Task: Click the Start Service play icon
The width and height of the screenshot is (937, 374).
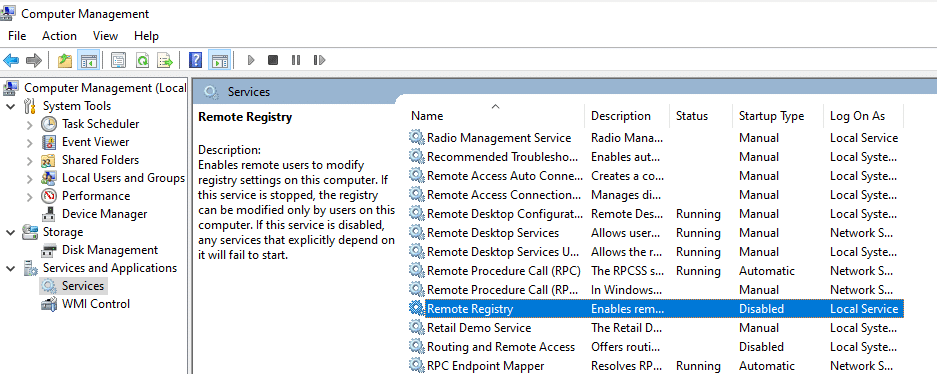Action: 251,60
